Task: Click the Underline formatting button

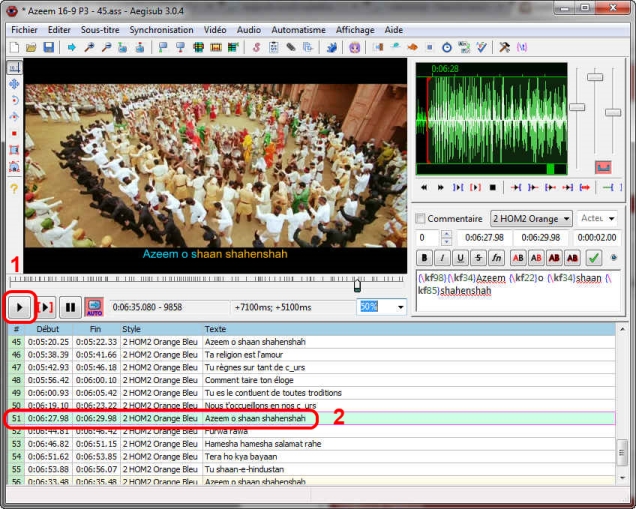Action: coord(460,257)
